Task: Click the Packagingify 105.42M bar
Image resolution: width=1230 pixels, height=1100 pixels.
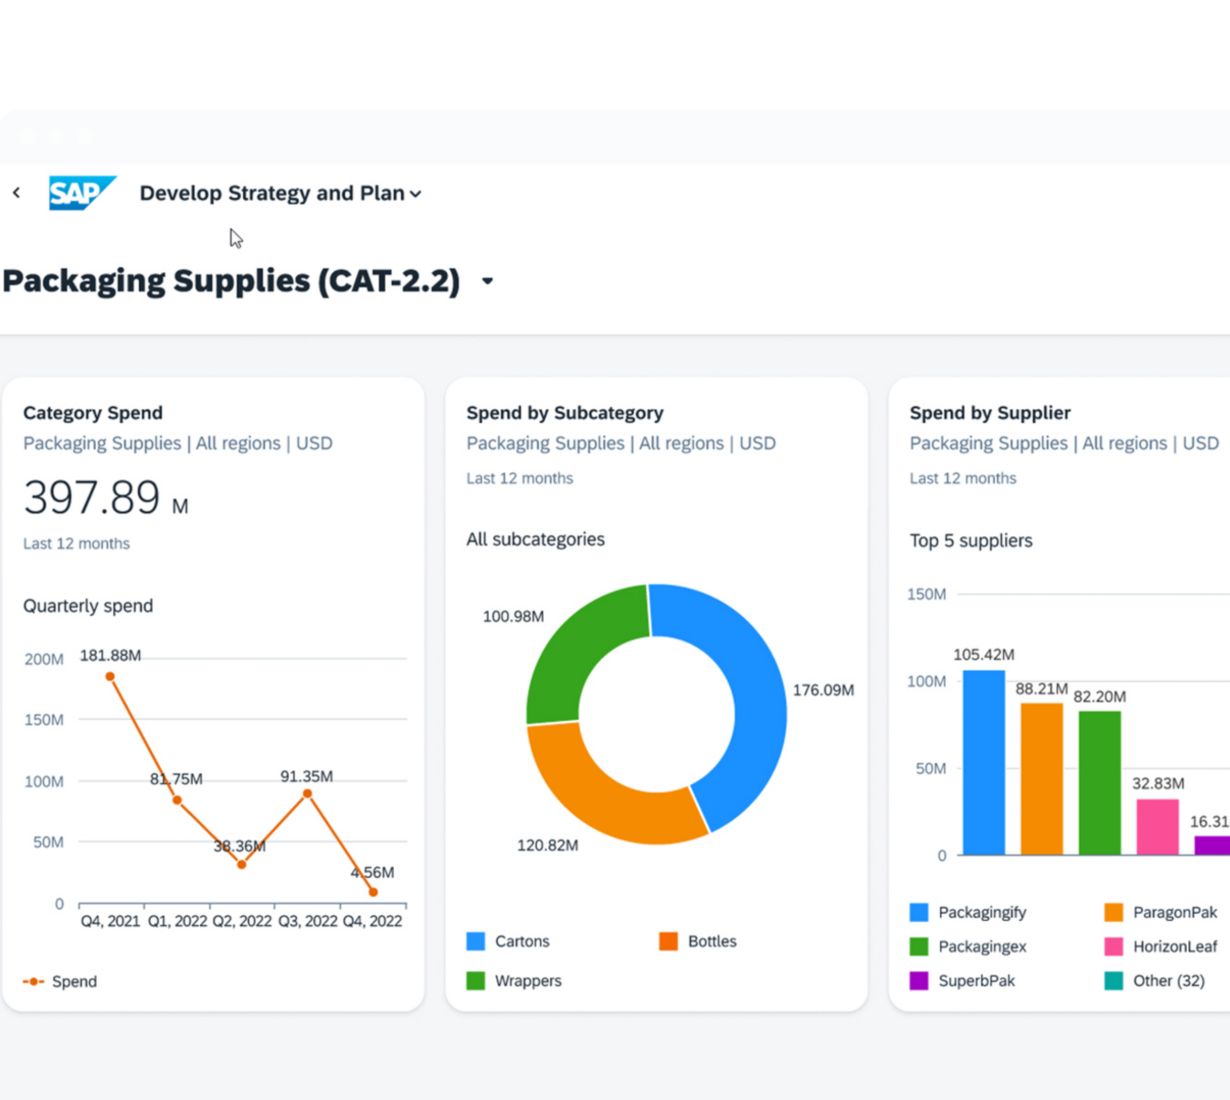Action: 984,762
